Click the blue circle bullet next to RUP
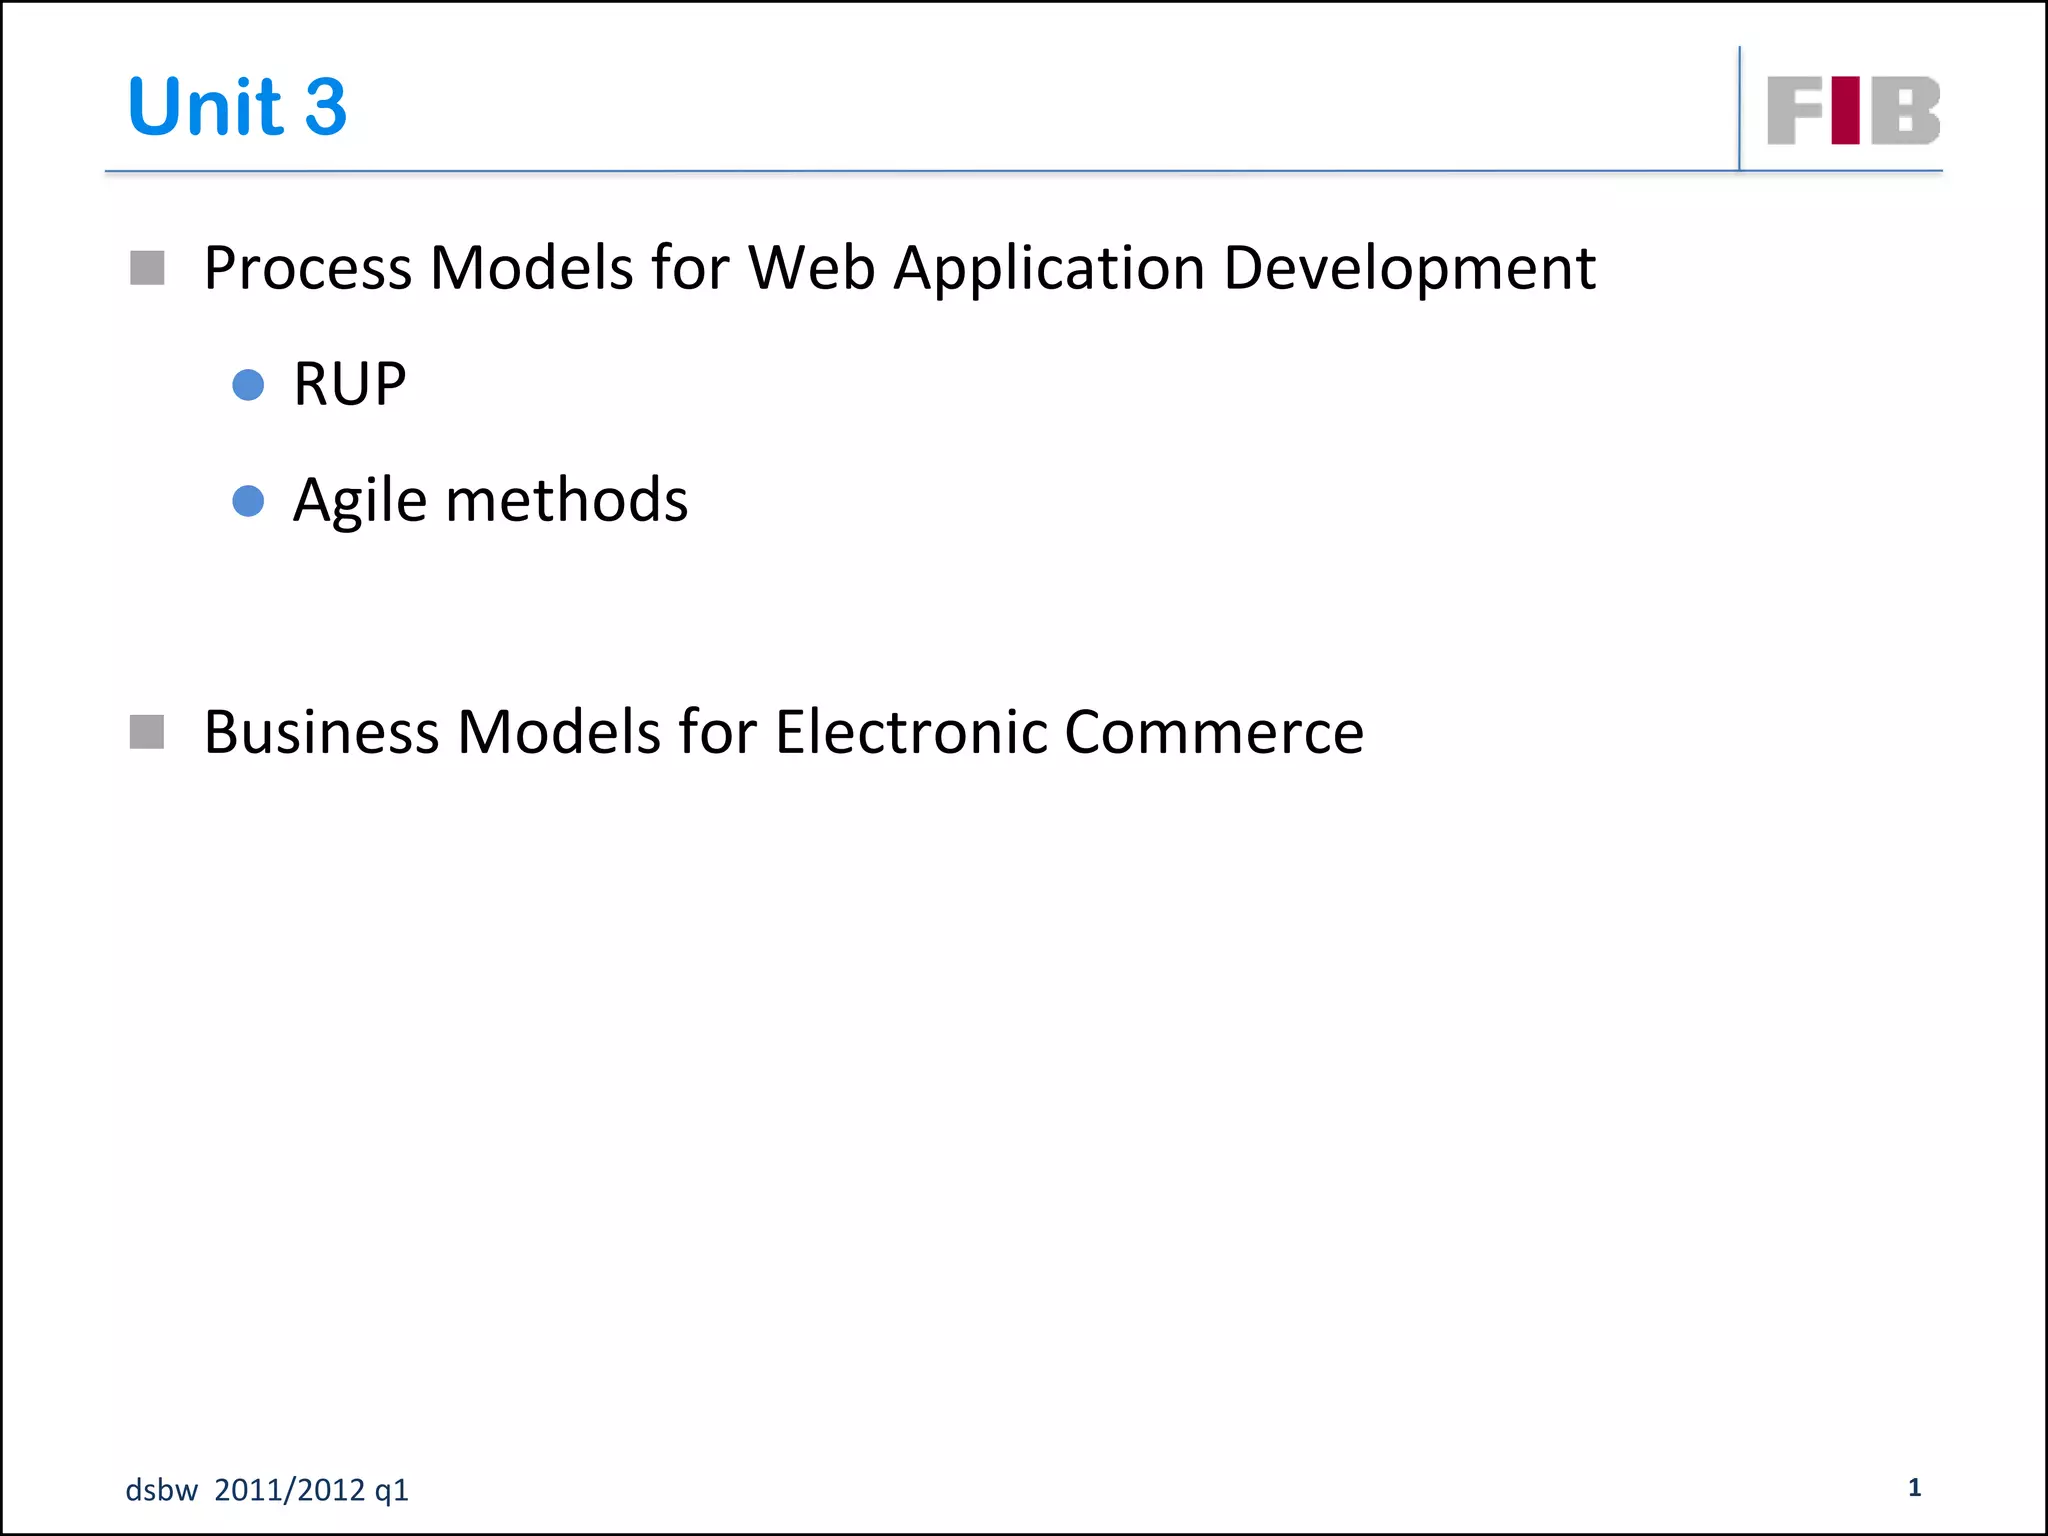2048x1536 pixels. [248, 385]
